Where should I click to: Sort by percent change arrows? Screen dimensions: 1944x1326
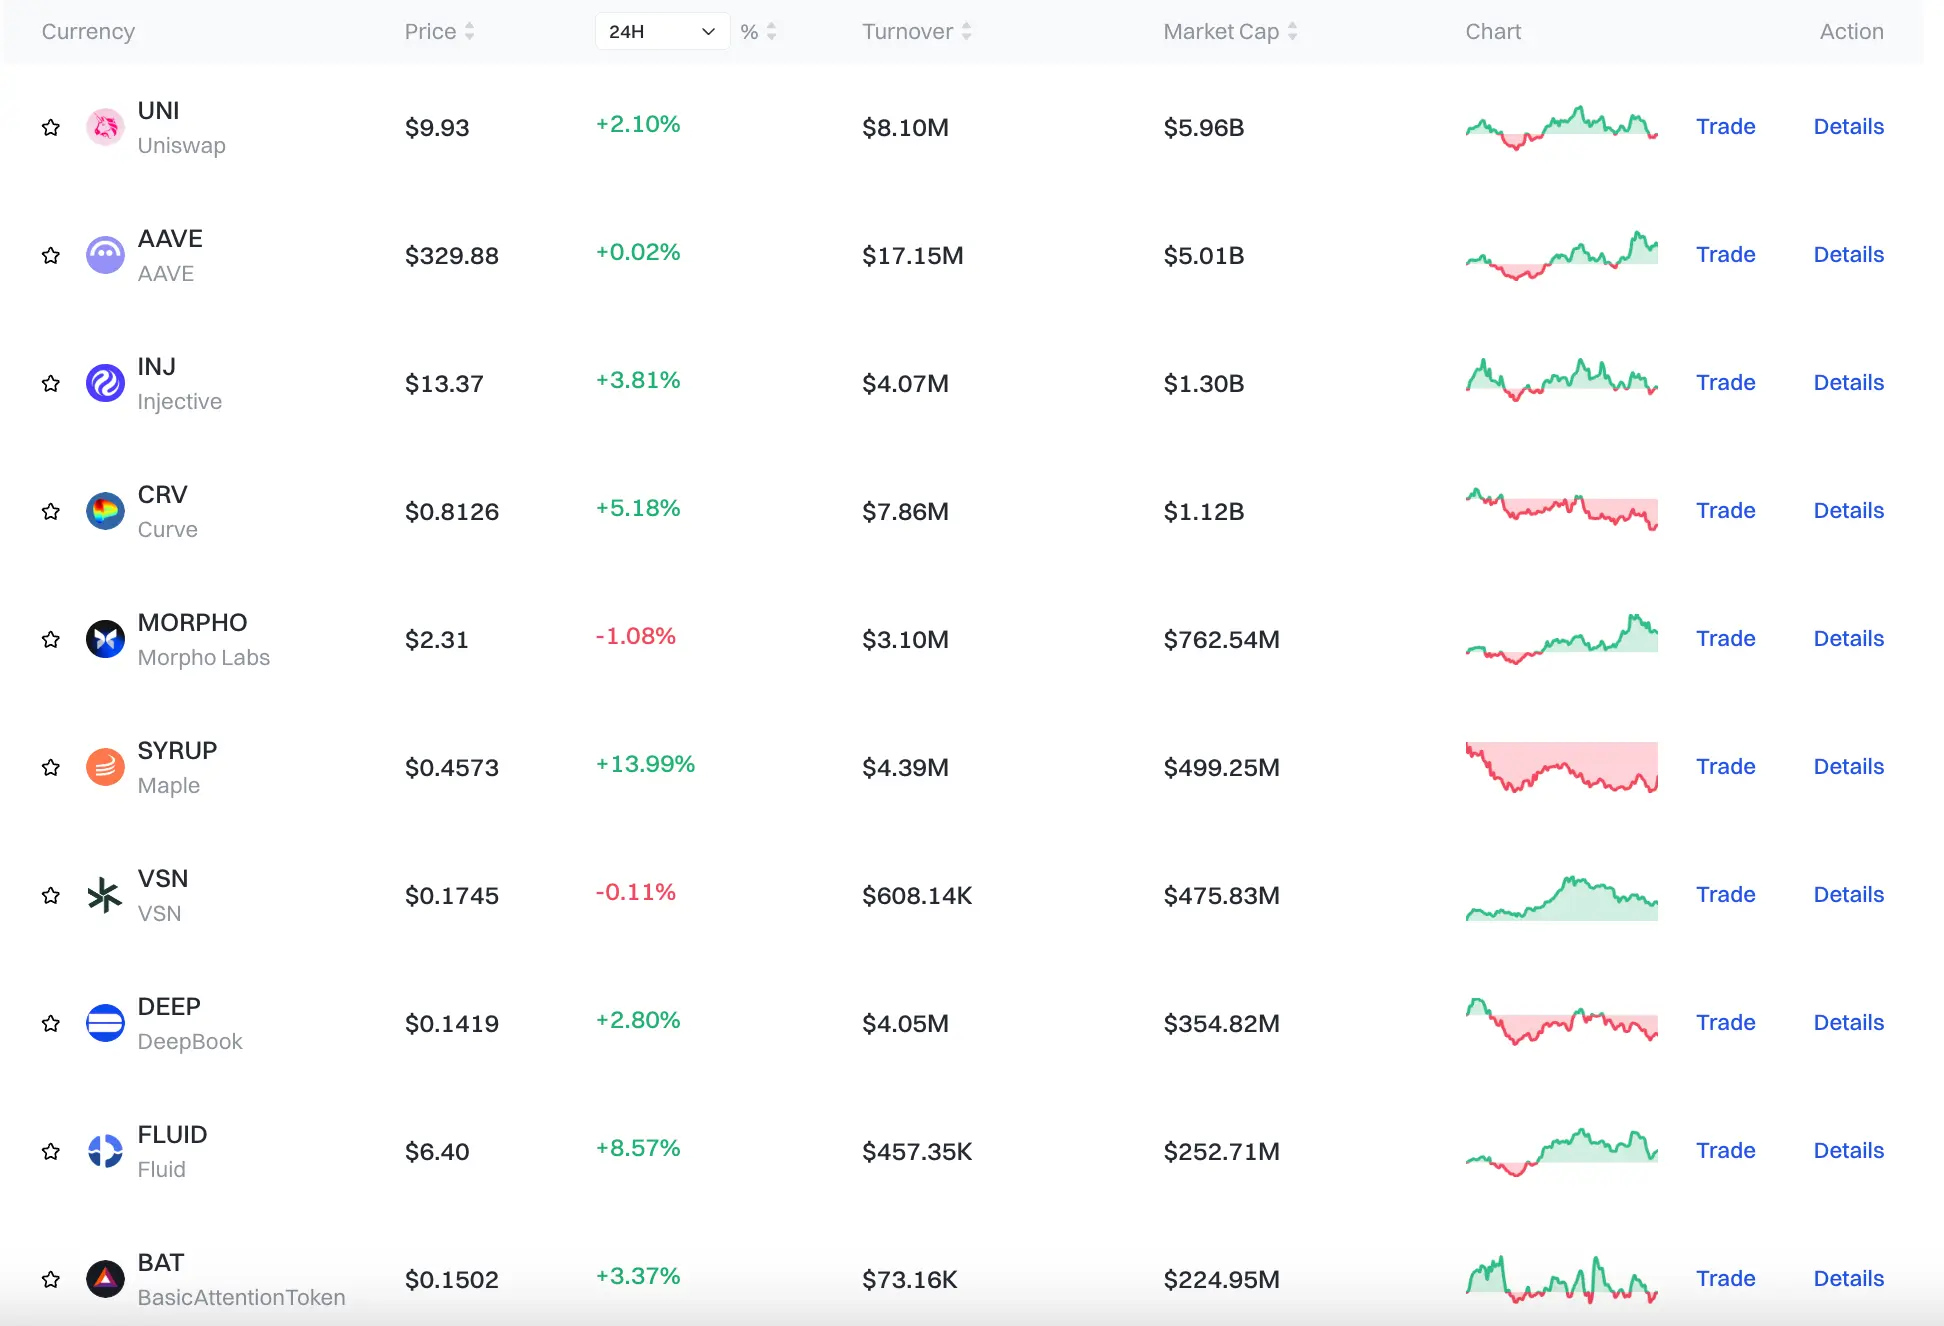(771, 32)
